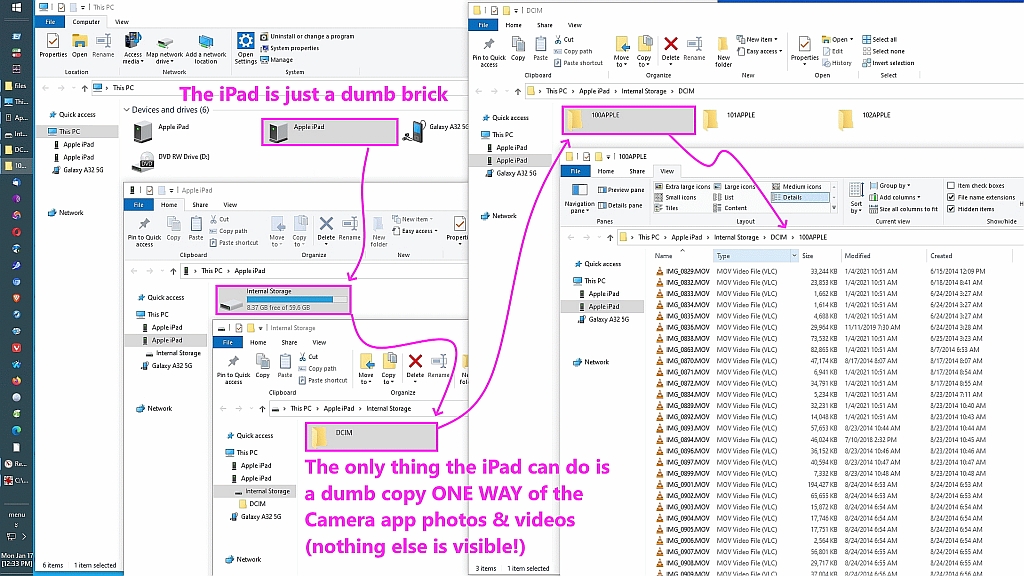Click Map network drive icon
The image size is (1024, 576).
pyautogui.click(x=165, y=50)
